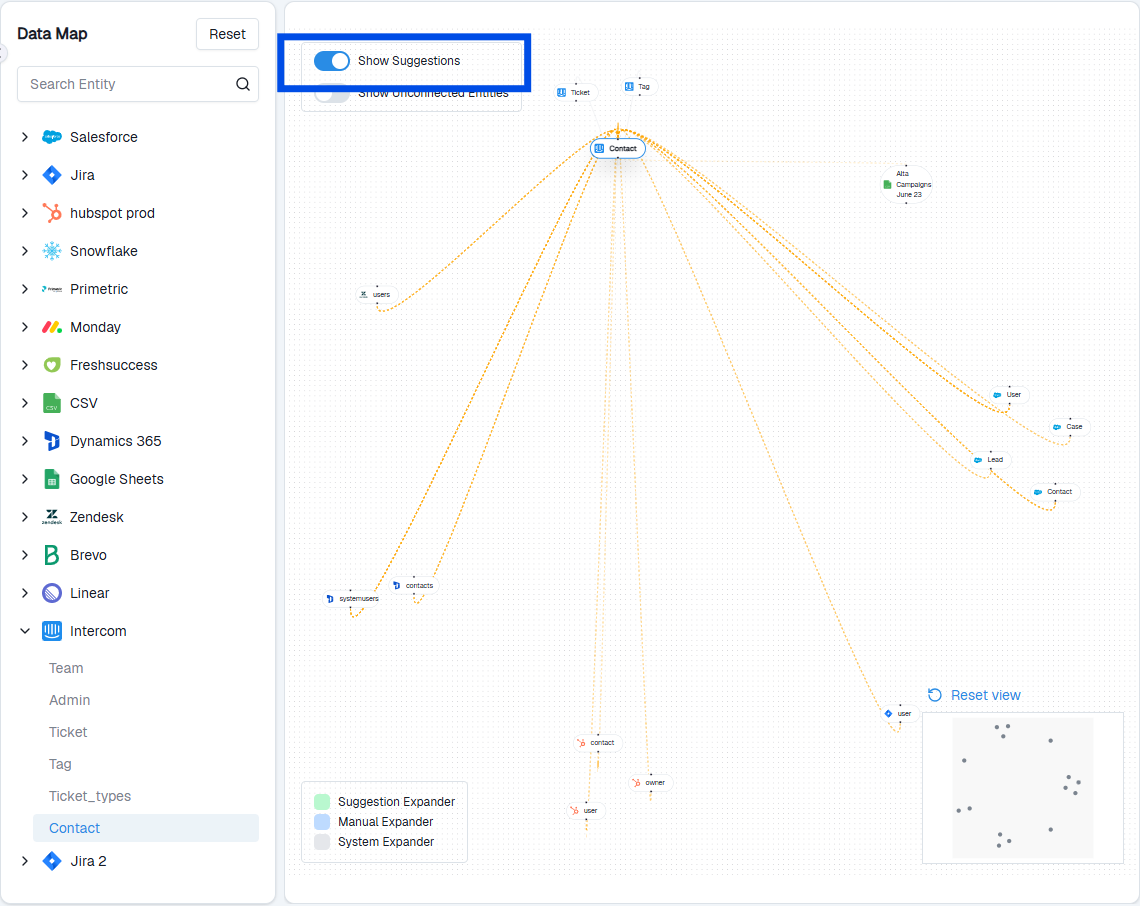Image resolution: width=1140 pixels, height=906 pixels.
Task: Click the Intercom logo icon
Action: pyautogui.click(x=52, y=631)
